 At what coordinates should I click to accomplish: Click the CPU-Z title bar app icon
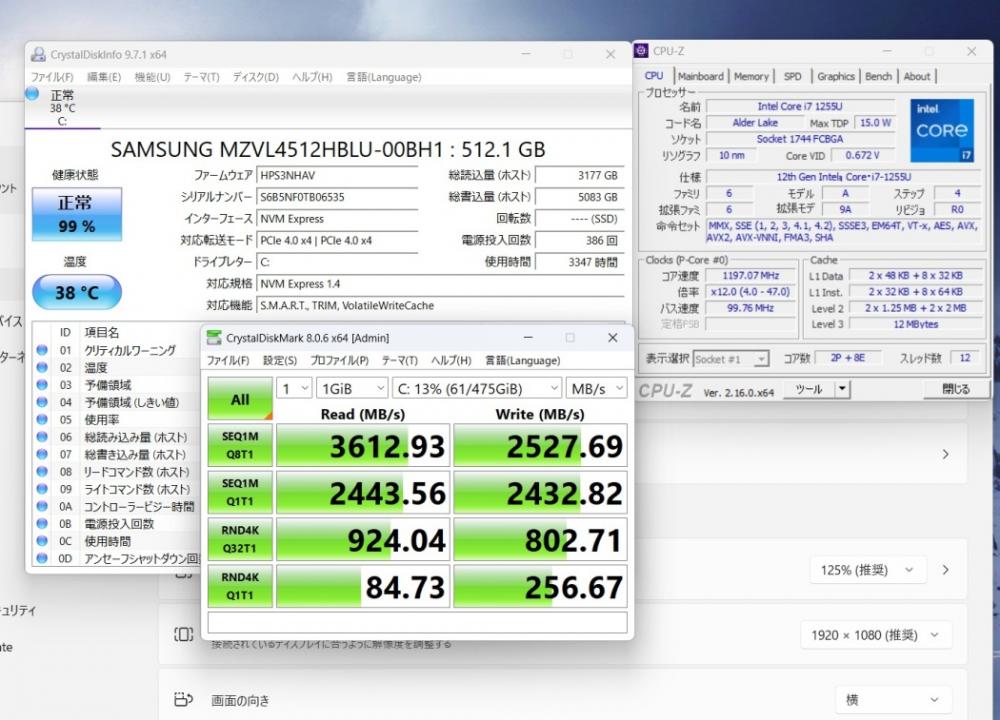tap(642, 51)
